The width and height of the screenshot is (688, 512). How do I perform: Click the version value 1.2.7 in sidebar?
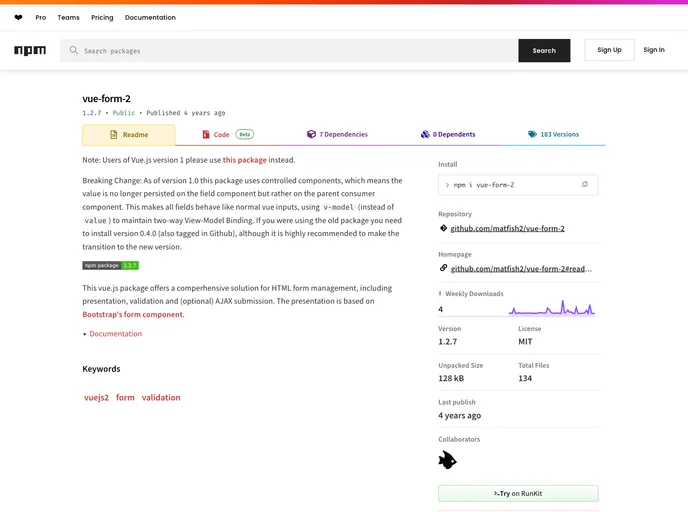tap(448, 342)
